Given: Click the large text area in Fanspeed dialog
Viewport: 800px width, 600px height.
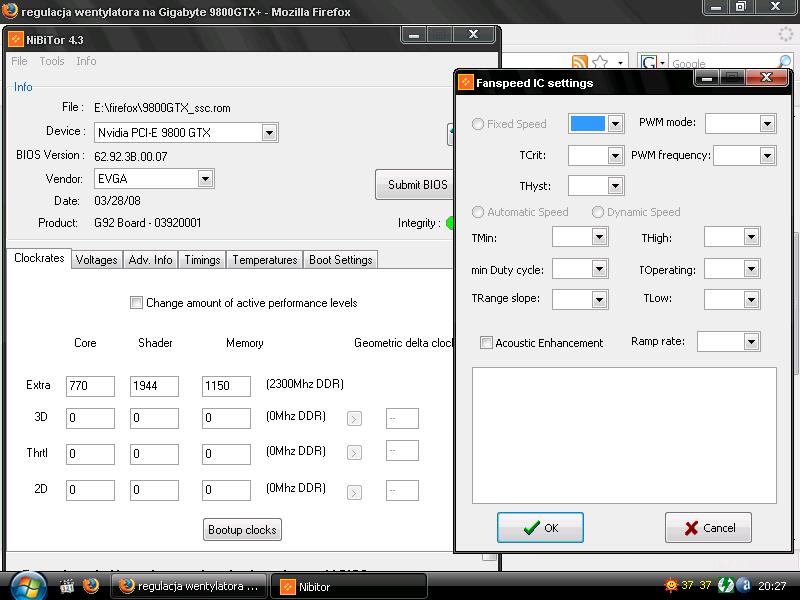Looking at the screenshot, I should click(x=624, y=435).
